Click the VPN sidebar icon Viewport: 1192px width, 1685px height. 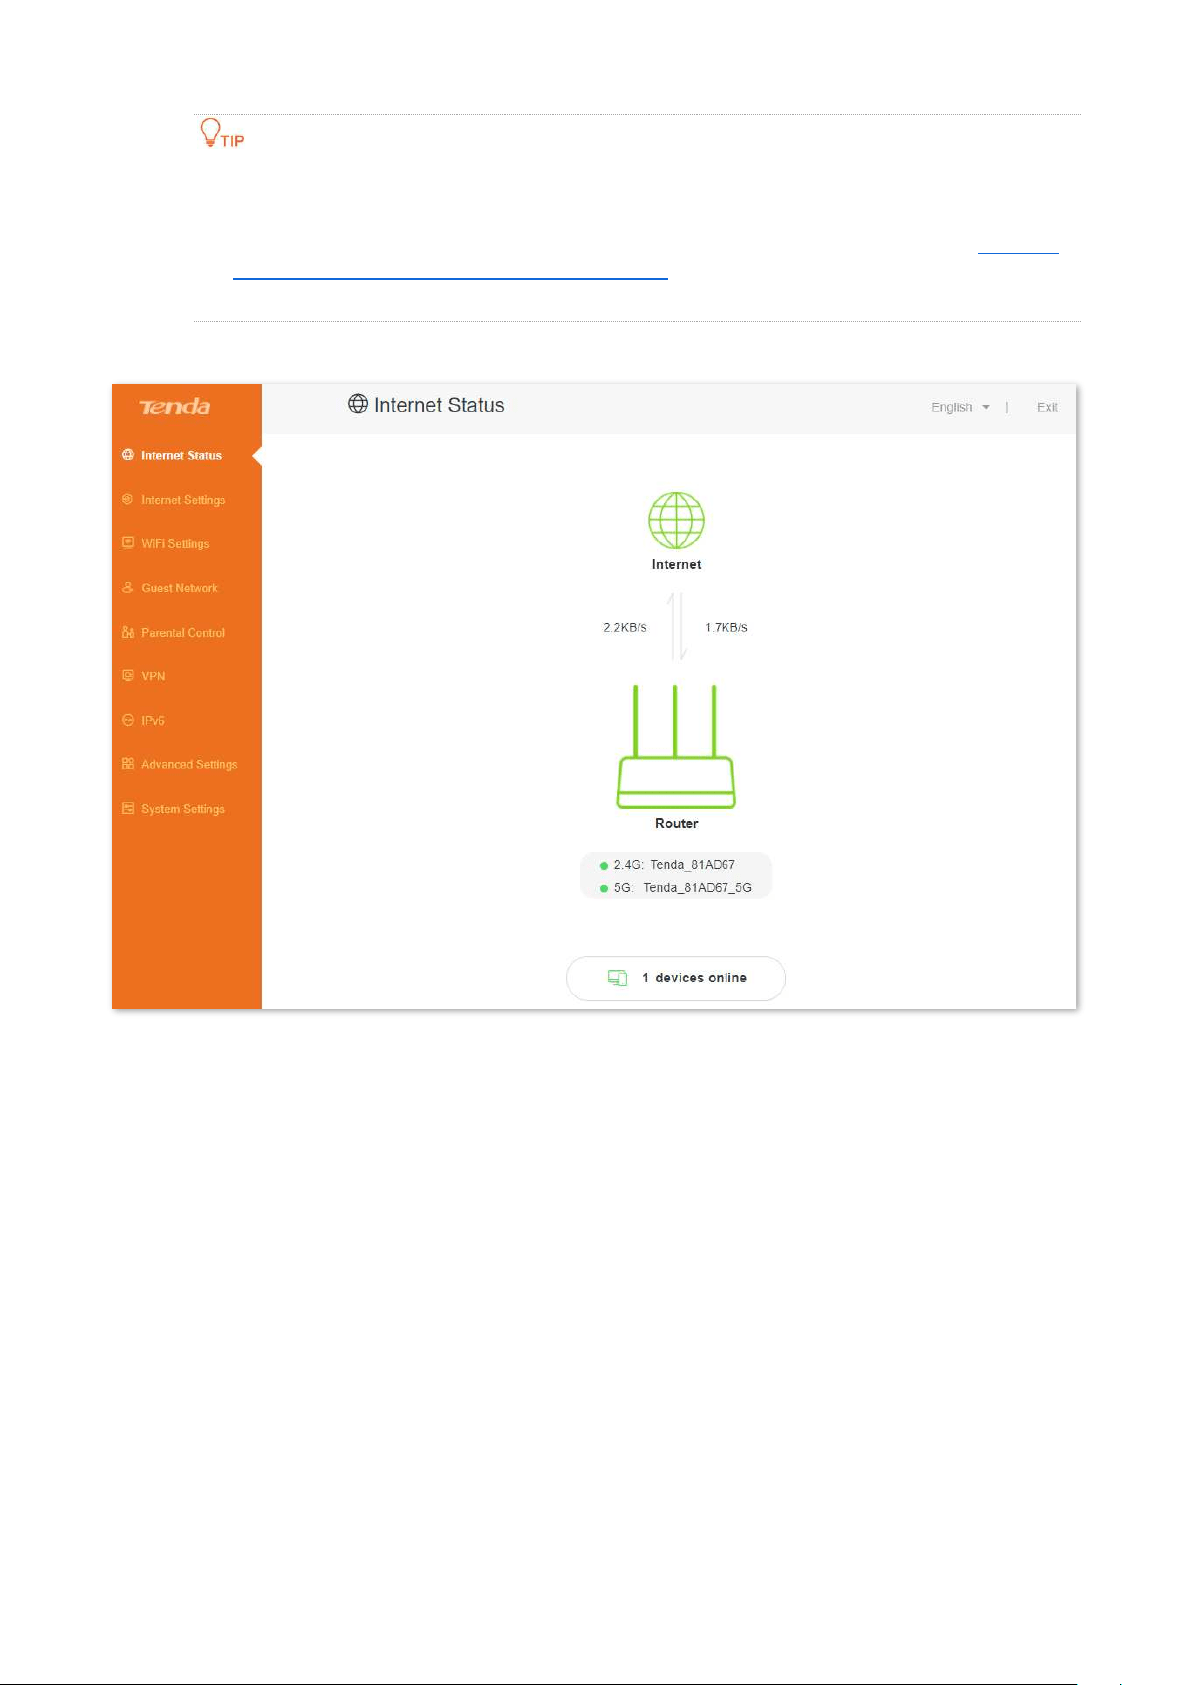coord(128,676)
